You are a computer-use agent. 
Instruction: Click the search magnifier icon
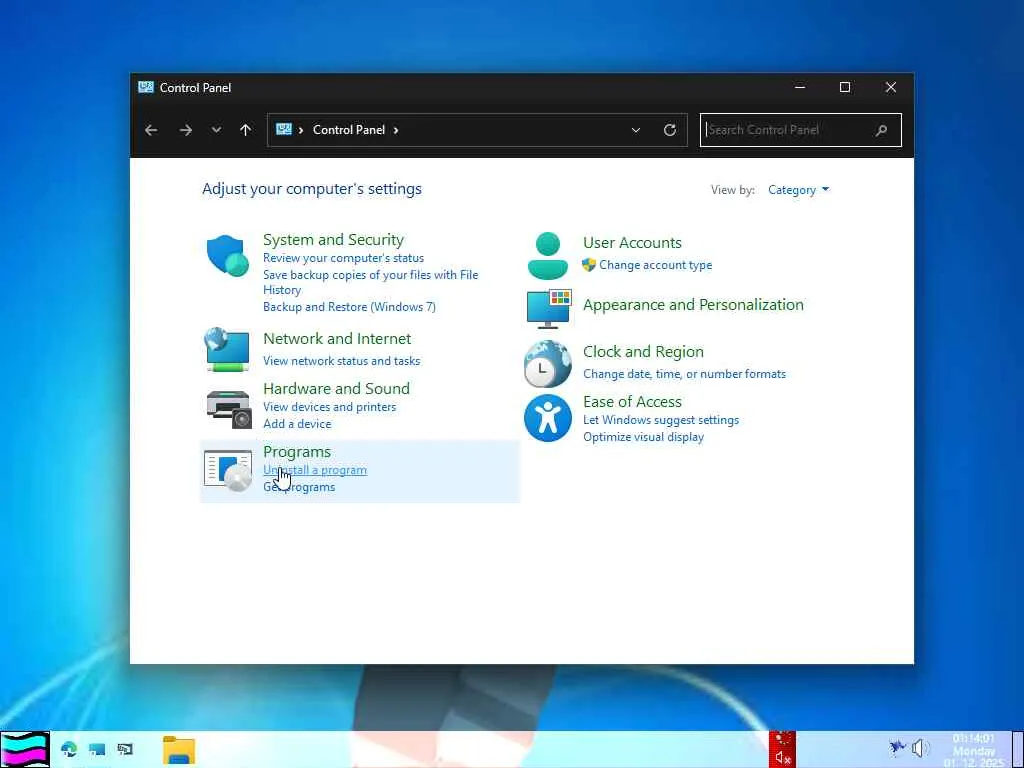[x=881, y=130]
